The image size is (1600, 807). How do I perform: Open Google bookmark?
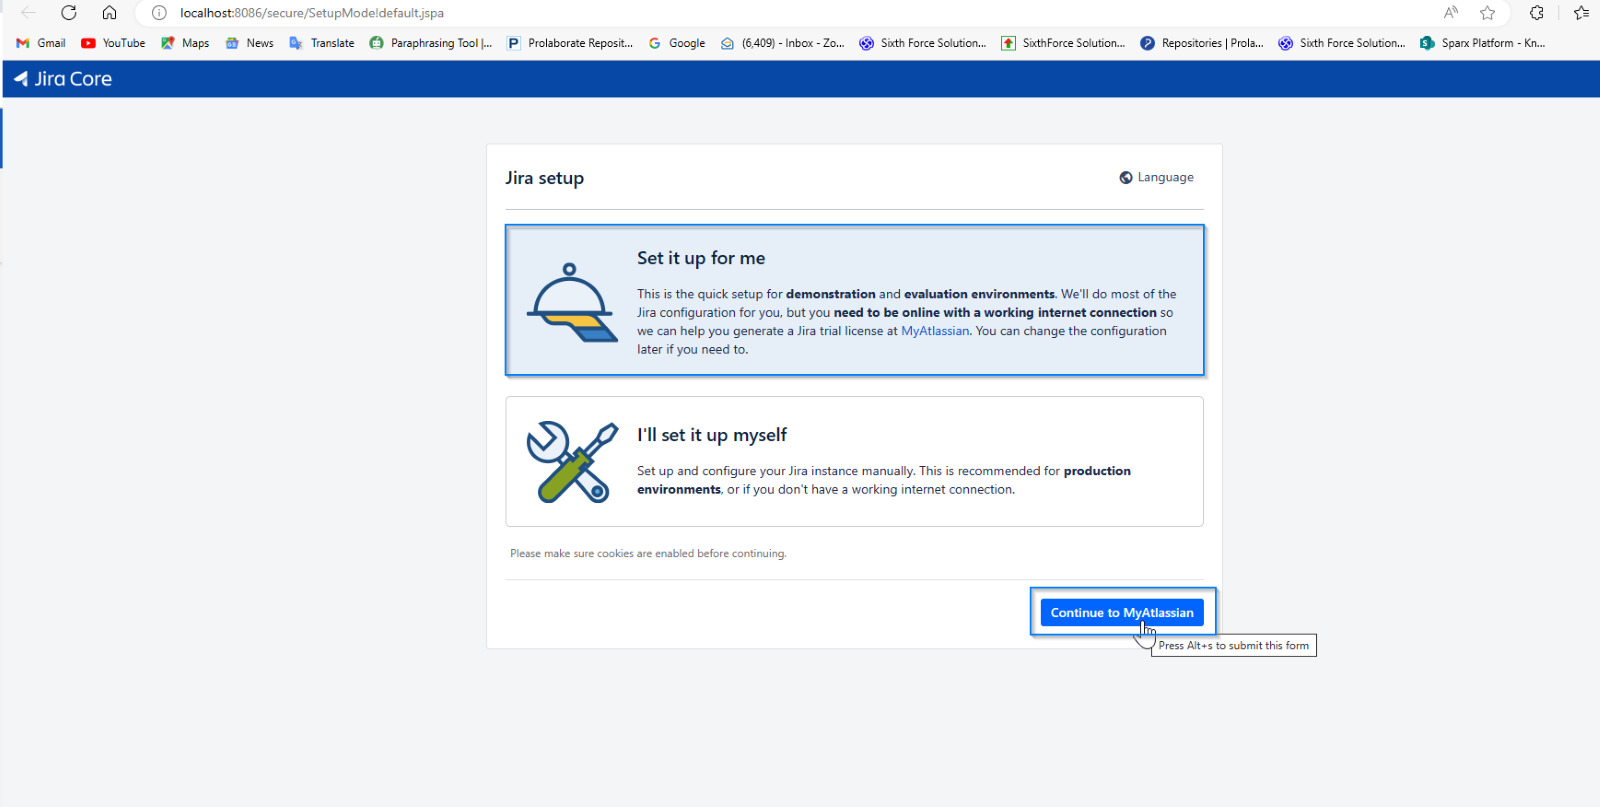point(677,43)
